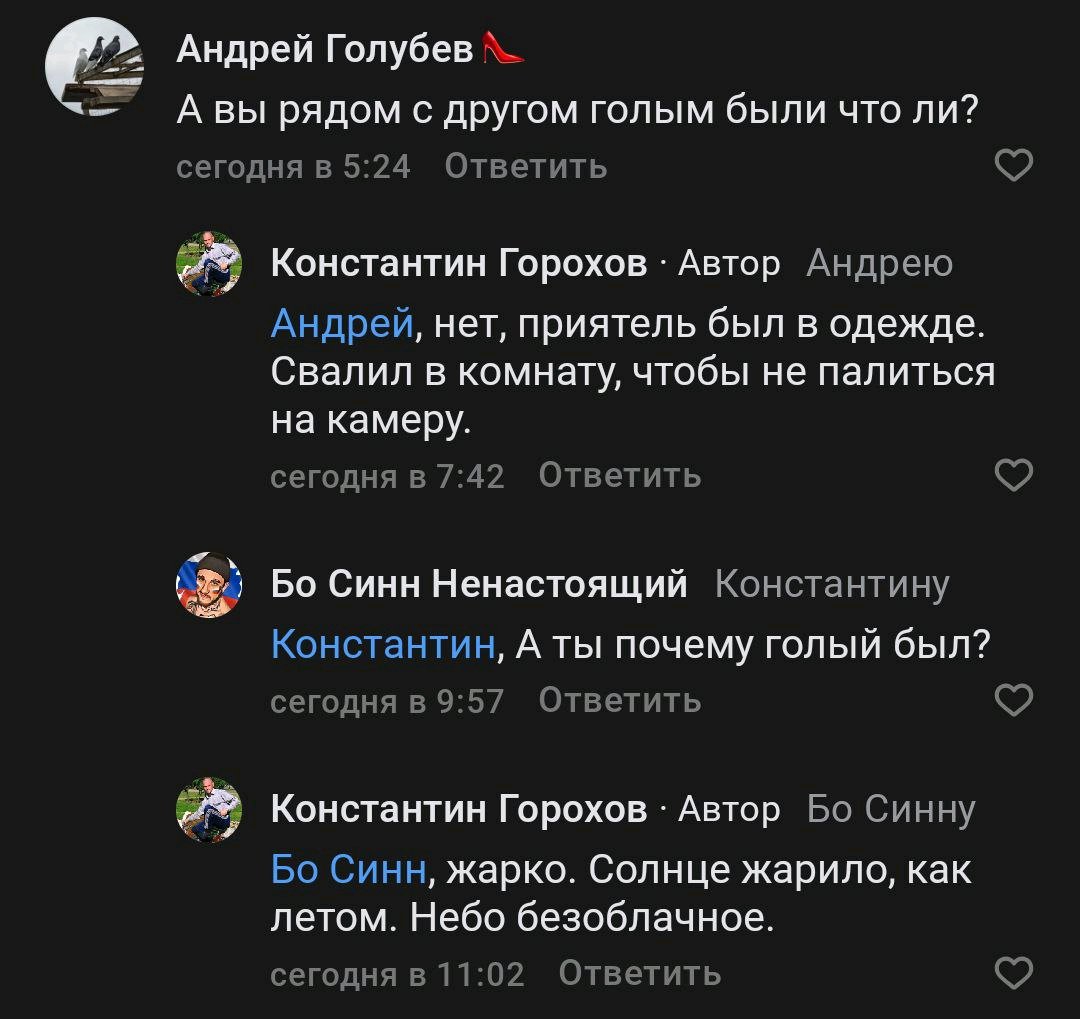Click the grey Андрею reply-target label

[x=879, y=263]
